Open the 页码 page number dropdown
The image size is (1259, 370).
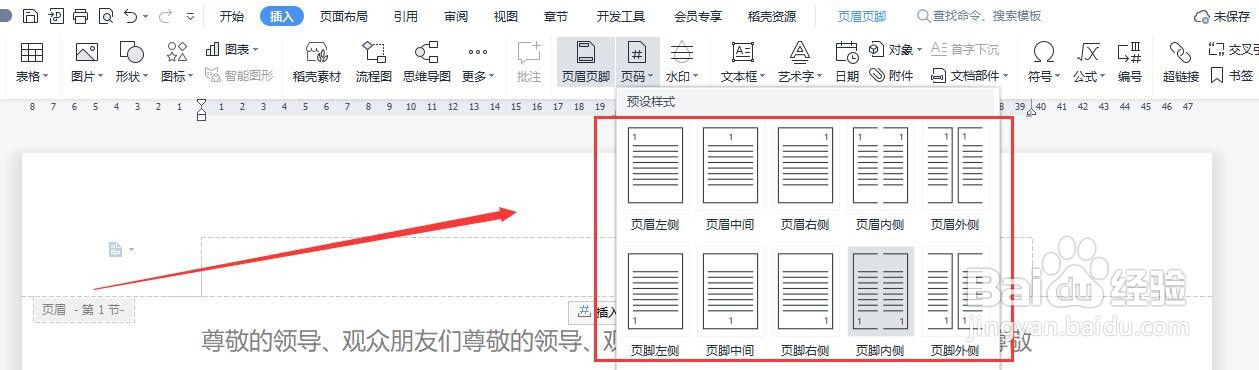coord(636,62)
